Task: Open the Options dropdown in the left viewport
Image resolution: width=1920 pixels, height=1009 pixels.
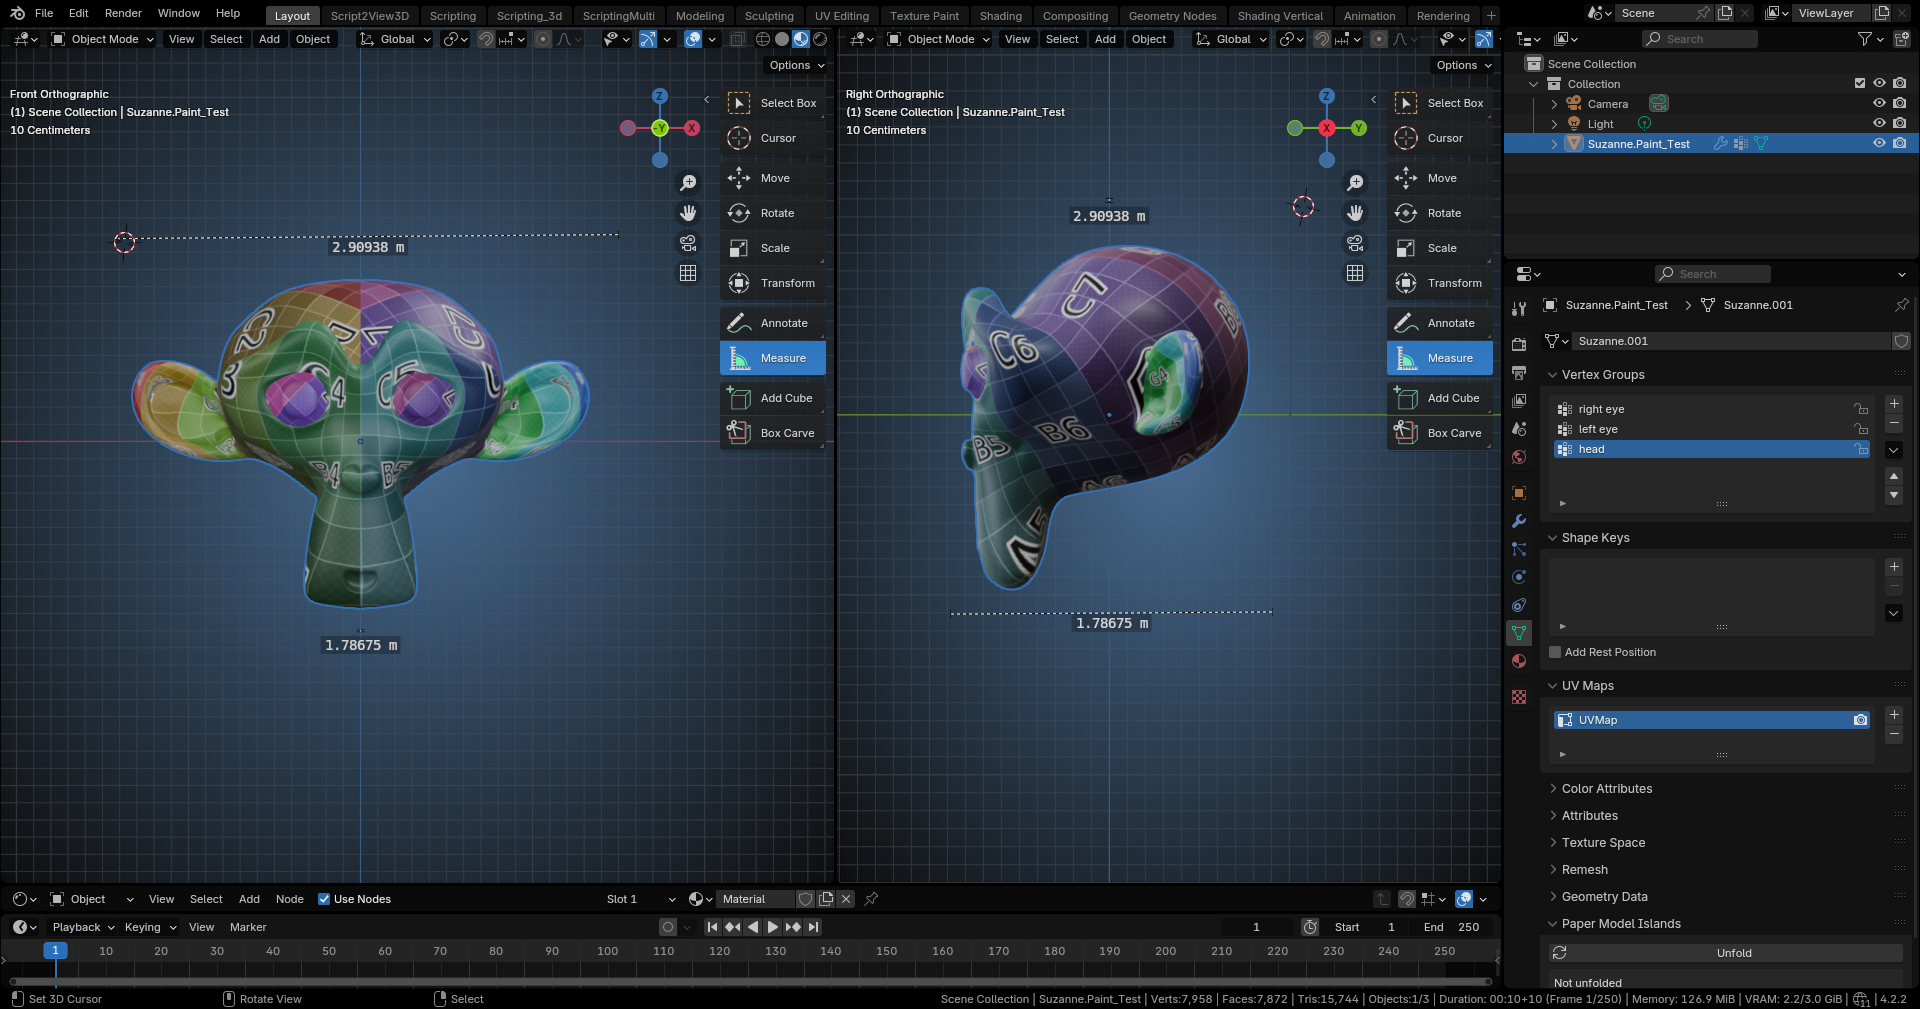Action: [x=796, y=65]
